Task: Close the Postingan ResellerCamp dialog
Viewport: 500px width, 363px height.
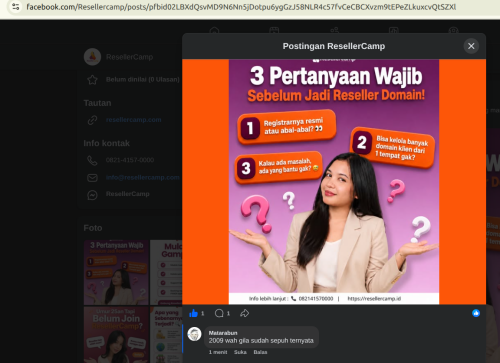Action: [x=471, y=46]
